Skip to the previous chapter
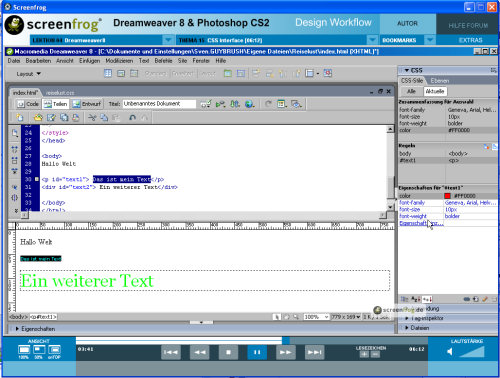The height and width of the screenshot is (378, 500). pos(171,352)
